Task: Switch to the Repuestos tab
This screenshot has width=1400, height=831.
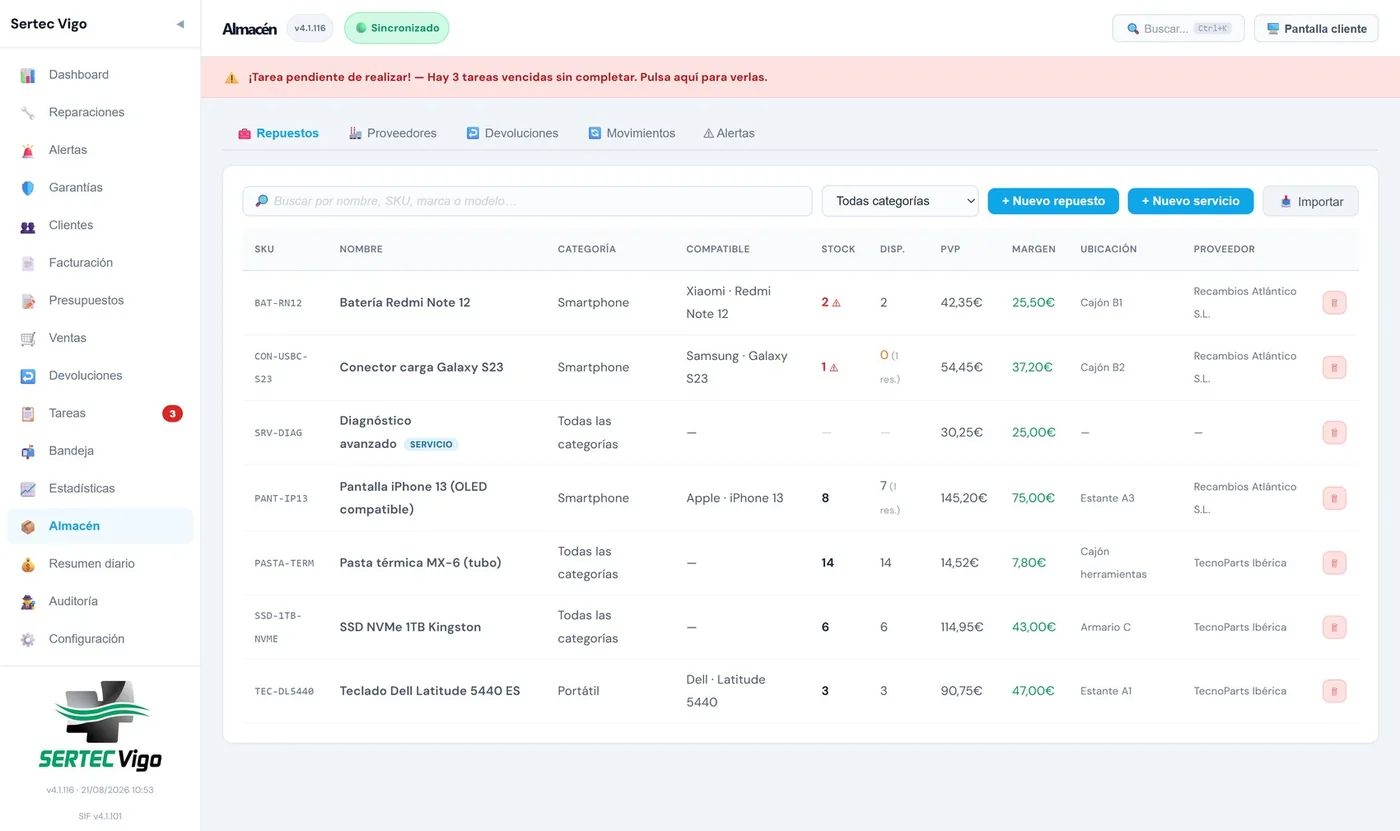Action: (x=278, y=133)
